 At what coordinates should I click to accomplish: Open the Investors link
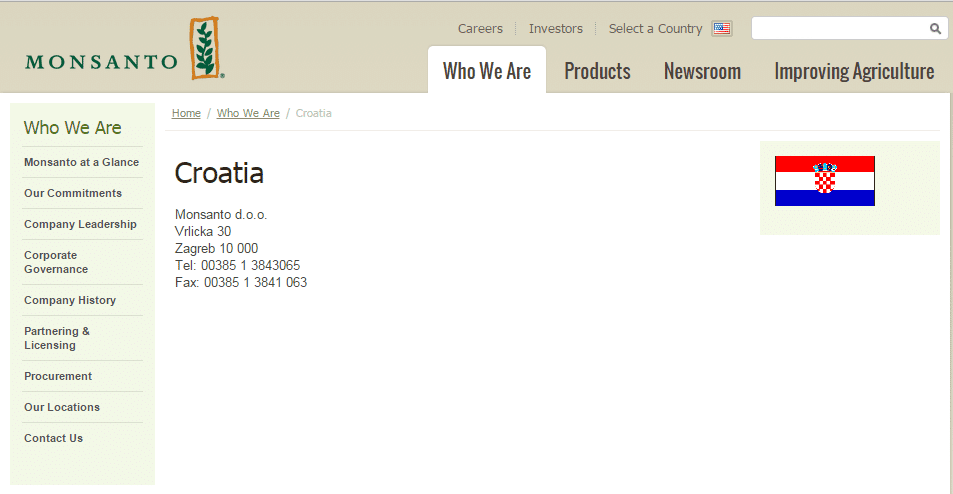point(556,29)
